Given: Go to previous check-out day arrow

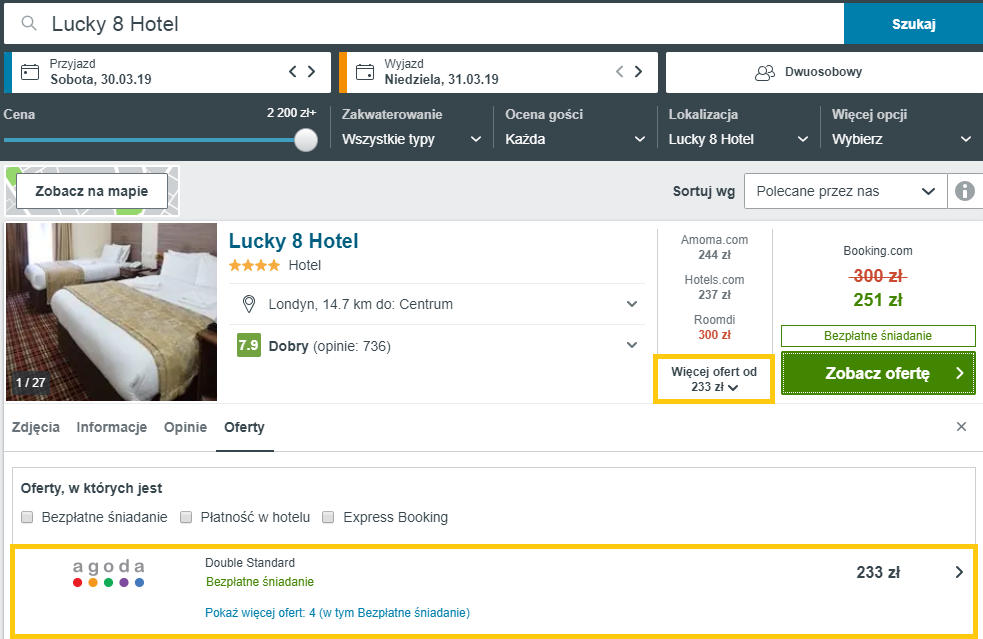Looking at the screenshot, I should [x=619, y=72].
